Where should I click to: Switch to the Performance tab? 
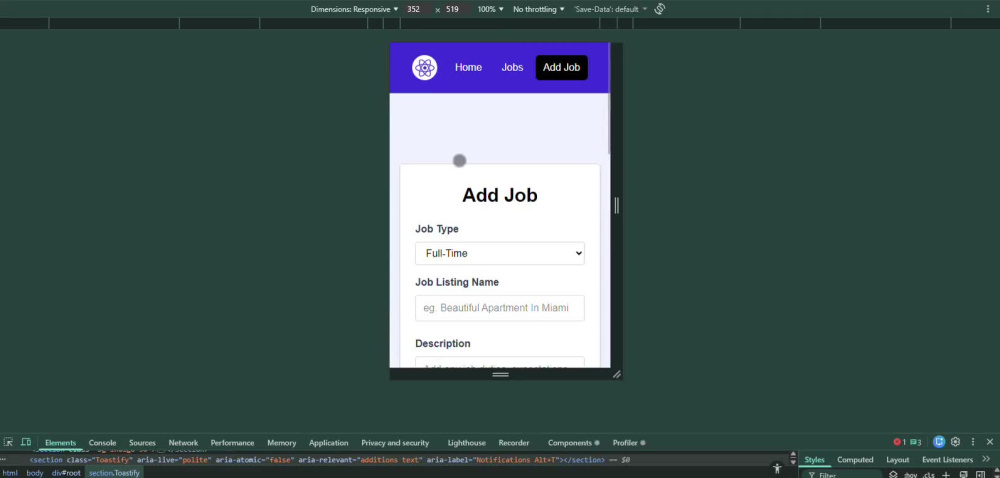click(232, 442)
